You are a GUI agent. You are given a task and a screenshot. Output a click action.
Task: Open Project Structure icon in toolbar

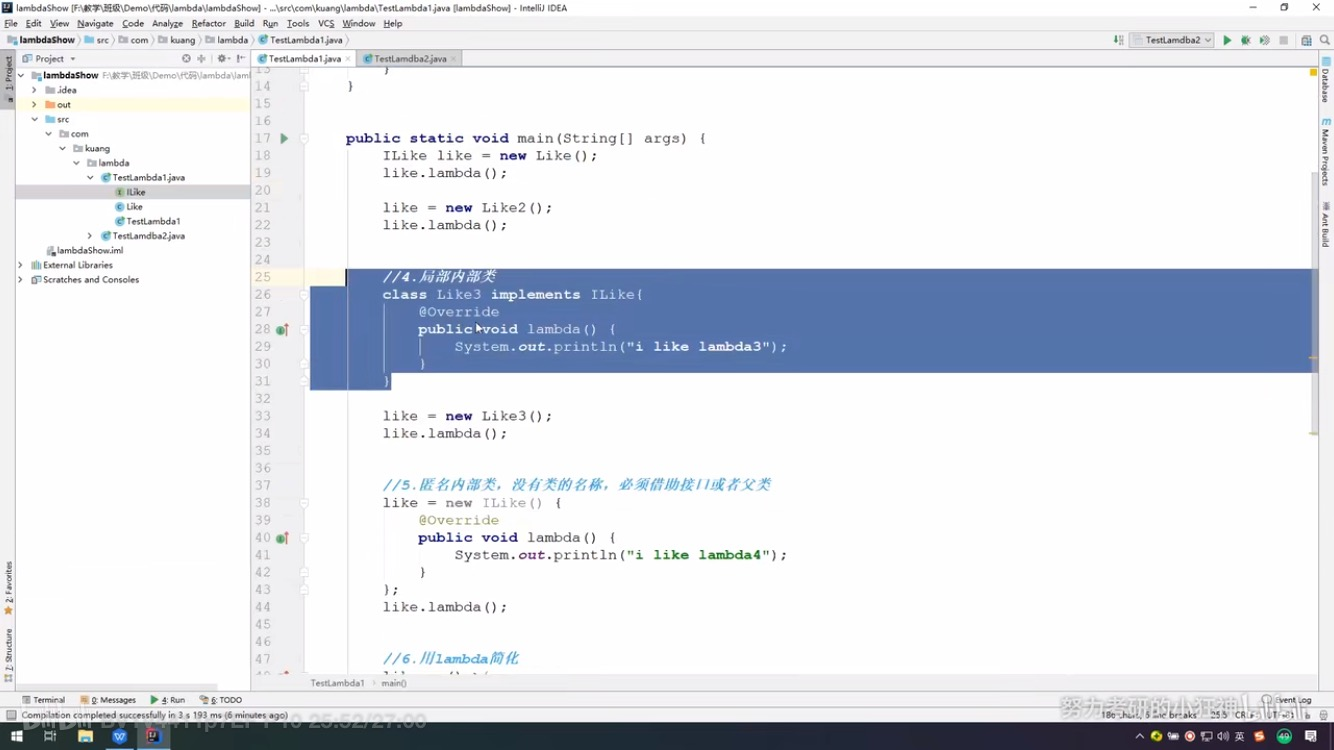(1306, 40)
